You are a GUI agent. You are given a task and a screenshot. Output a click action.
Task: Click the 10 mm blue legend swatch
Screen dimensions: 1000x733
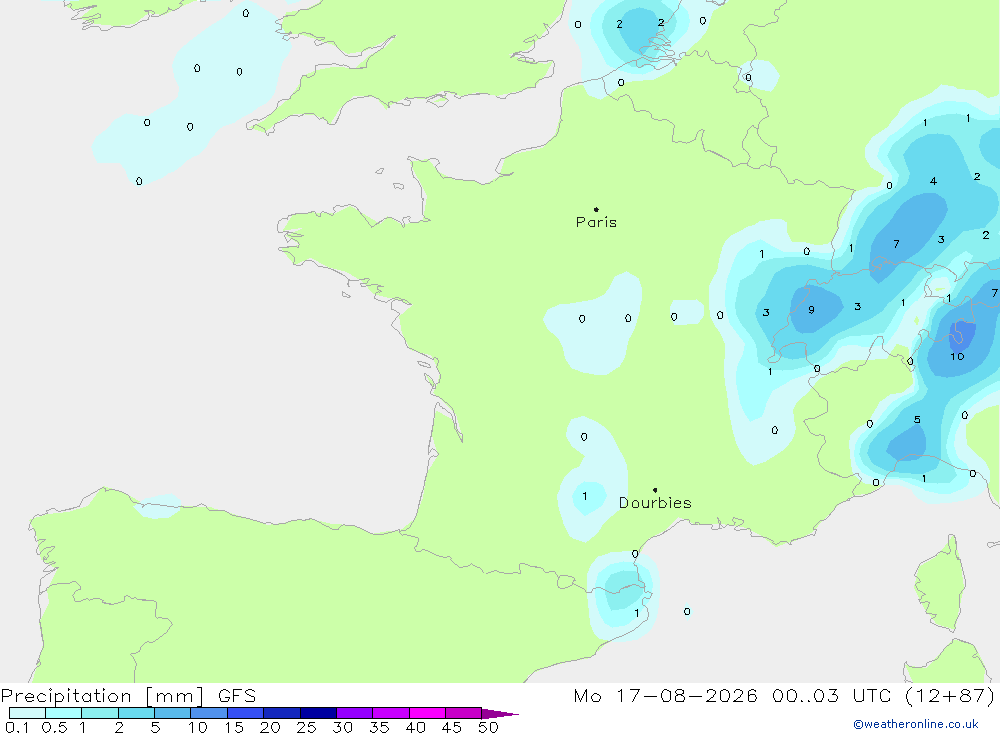tap(209, 713)
